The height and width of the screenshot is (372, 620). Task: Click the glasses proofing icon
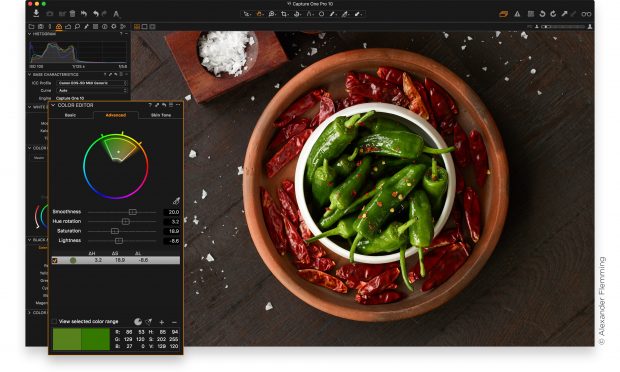point(586,14)
